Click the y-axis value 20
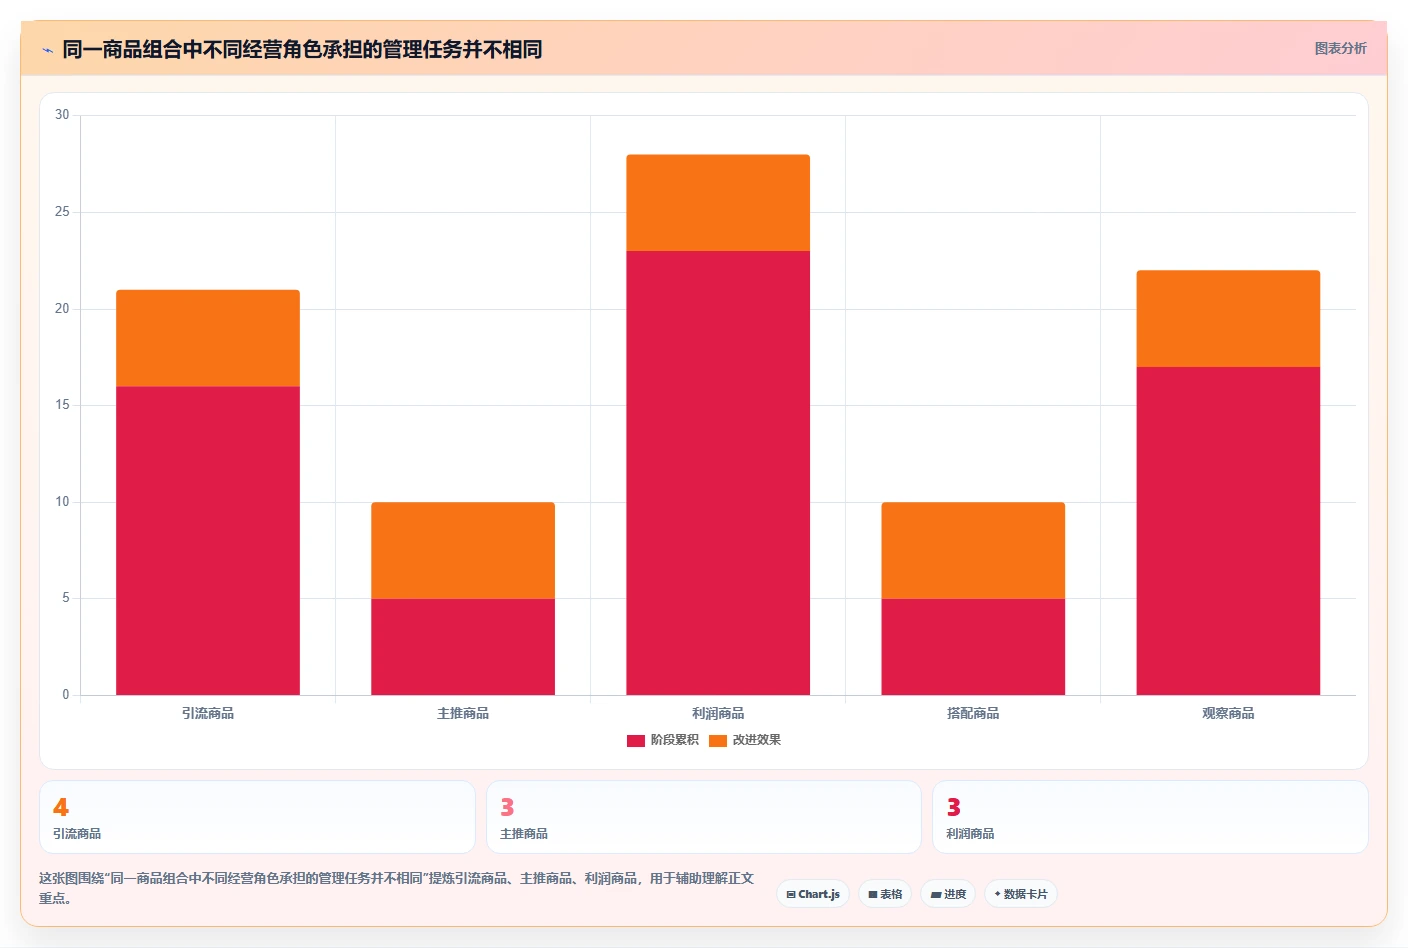This screenshot has height=948, width=1408. [x=62, y=309]
